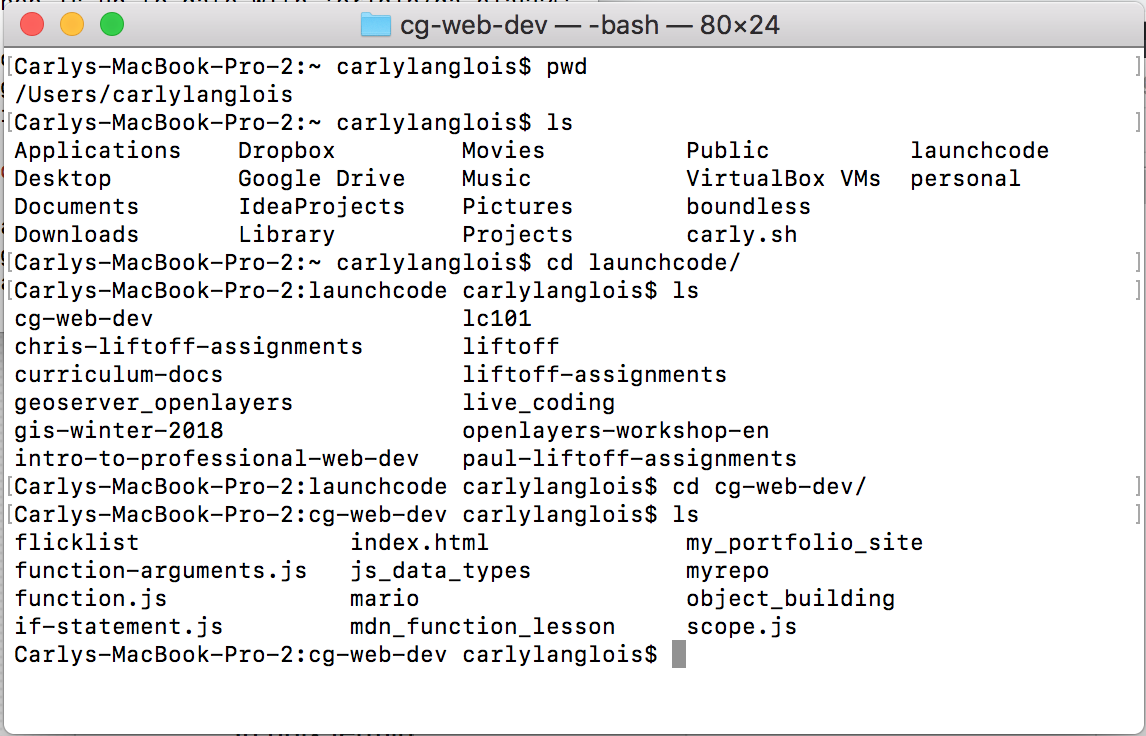The height and width of the screenshot is (736, 1146).
Task: Minimize the window with the yellow button
Action: point(71,24)
